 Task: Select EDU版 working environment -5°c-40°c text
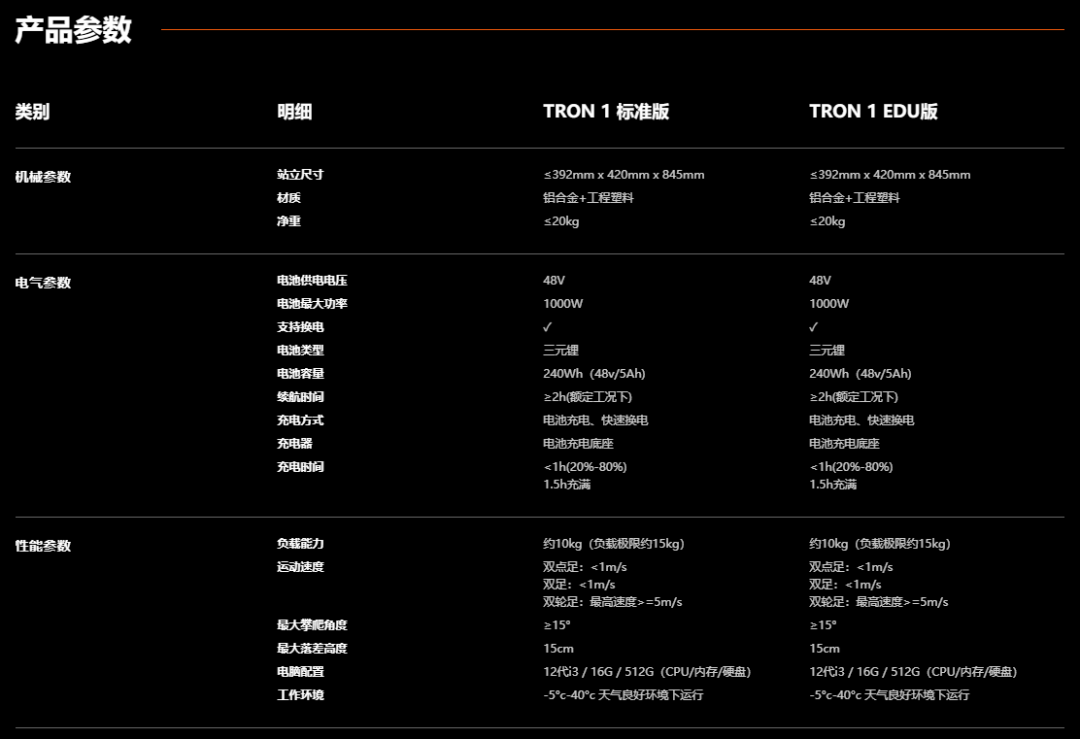[x=889, y=696]
